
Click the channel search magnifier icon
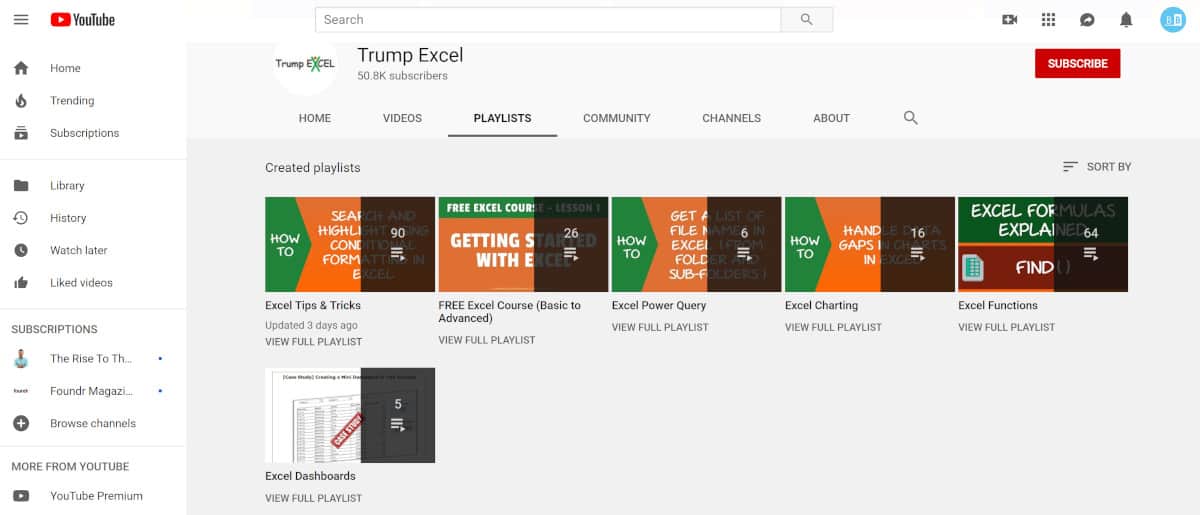(x=910, y=118)
